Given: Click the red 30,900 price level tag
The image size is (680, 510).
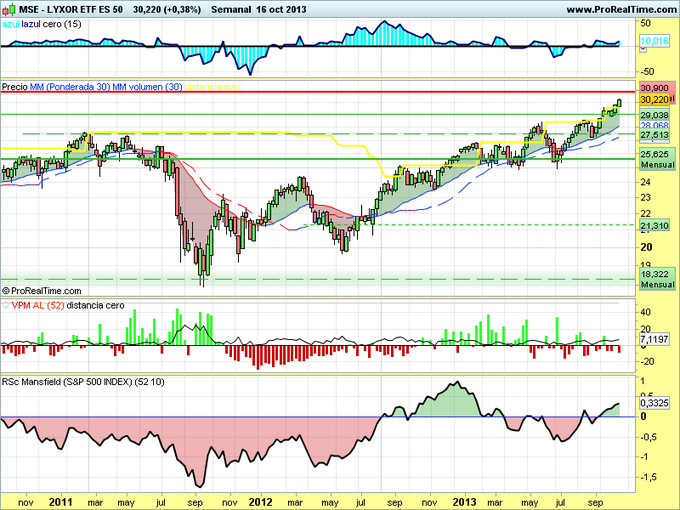Looking at the screenshot, I should 653,89.
